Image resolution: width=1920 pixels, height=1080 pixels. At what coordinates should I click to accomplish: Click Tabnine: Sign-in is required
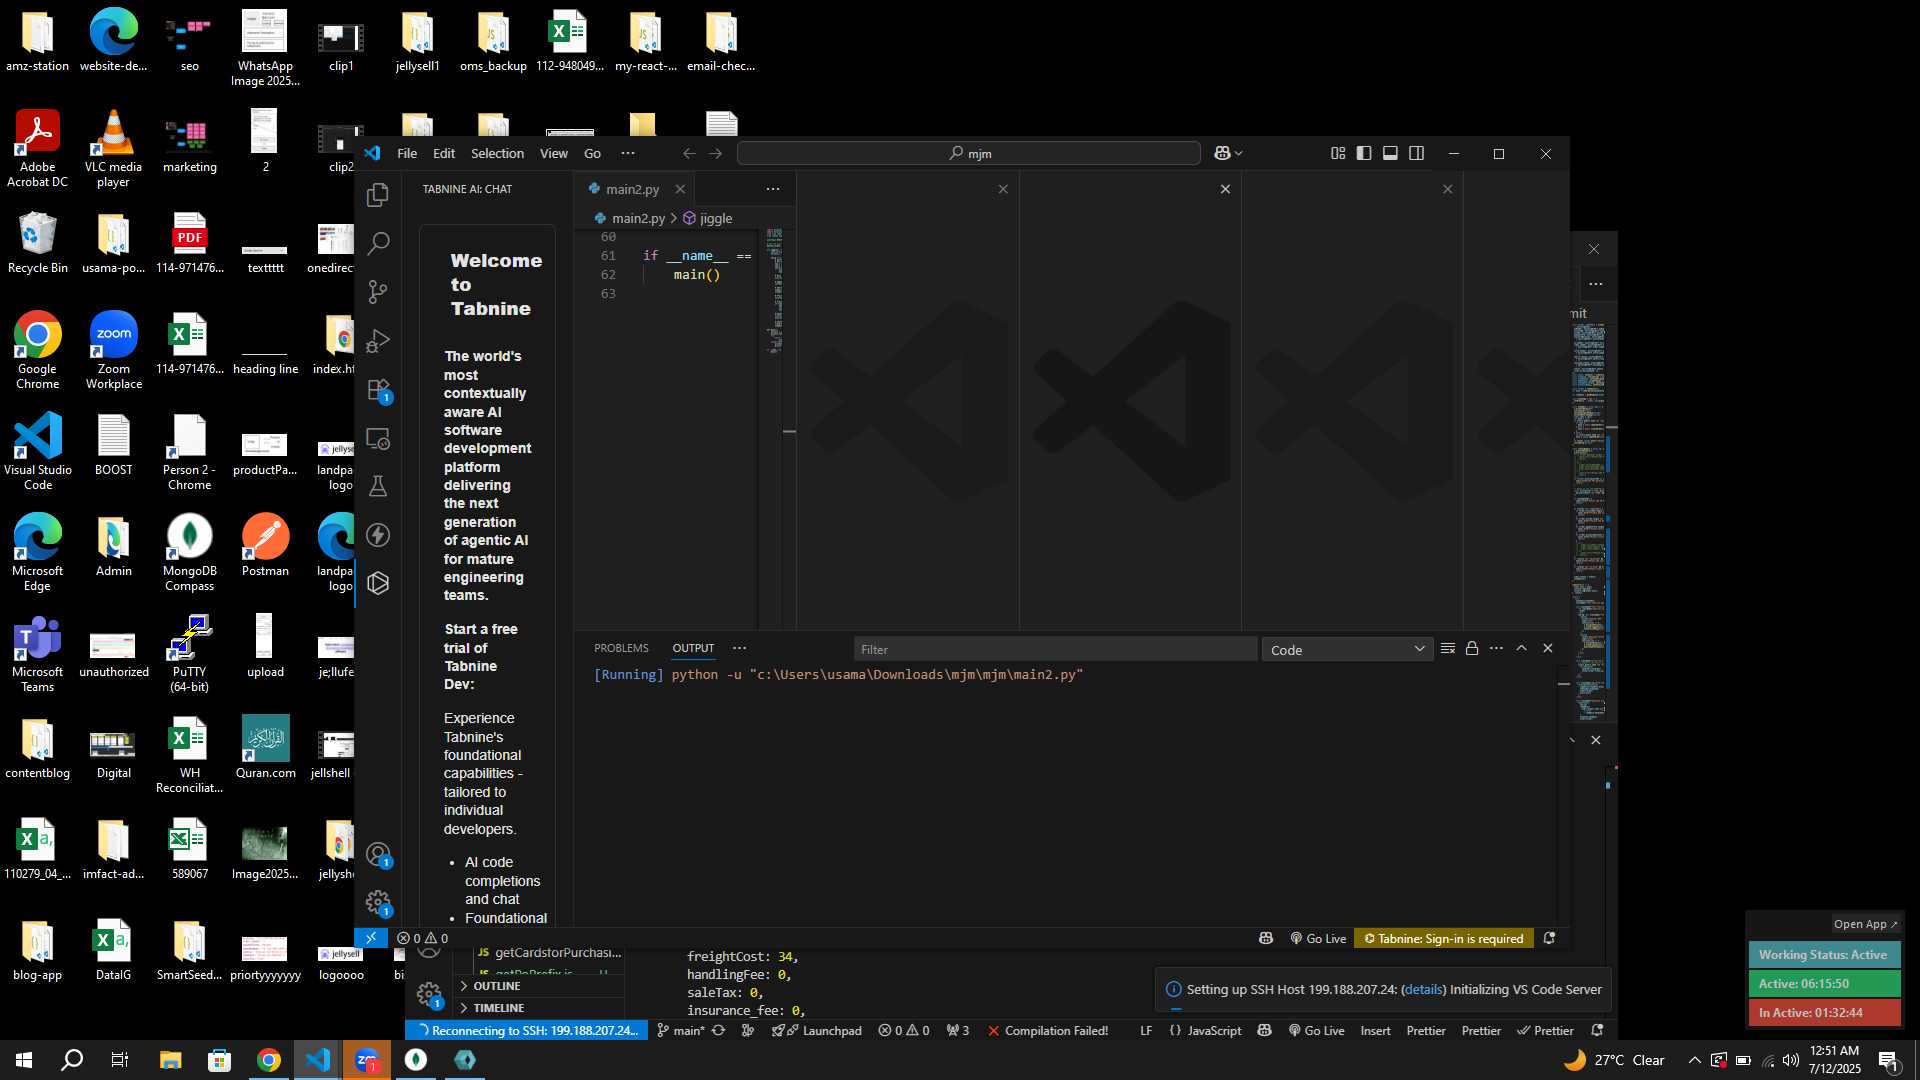pyautogui.click(x=1443, y=938)
